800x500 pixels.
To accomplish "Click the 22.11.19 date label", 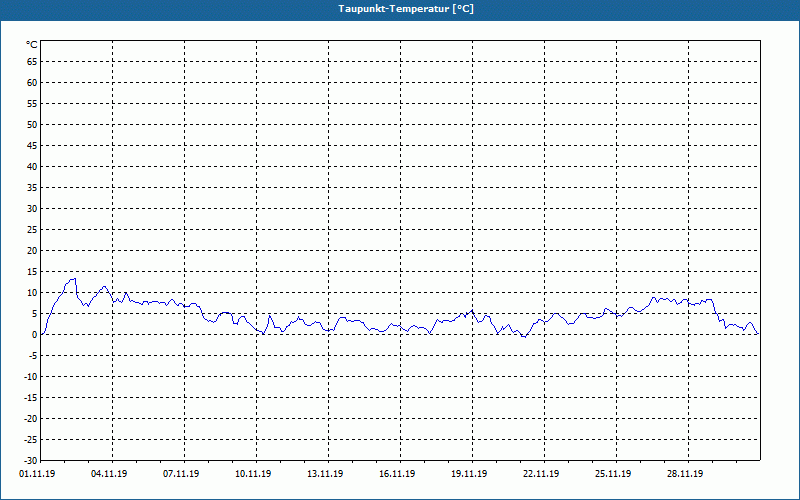I will (x=541, y=474).
